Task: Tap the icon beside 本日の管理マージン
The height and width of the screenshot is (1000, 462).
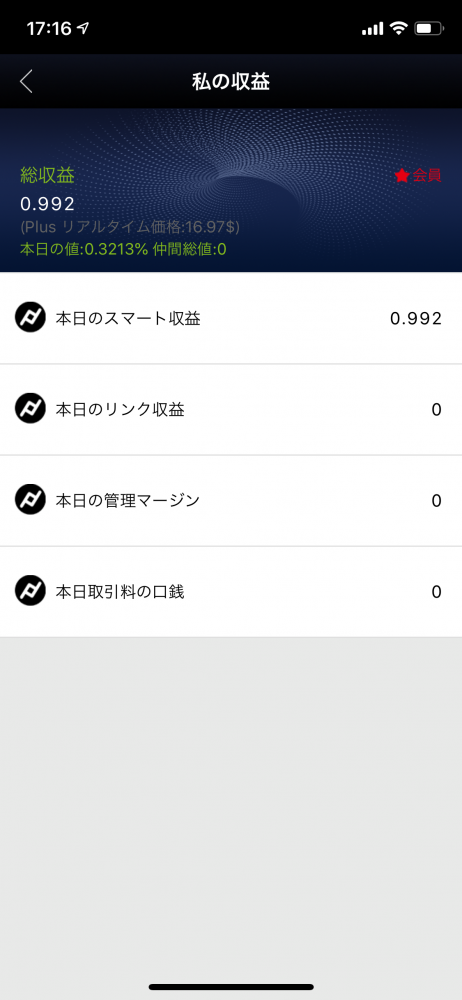Action: pos(30,501)
